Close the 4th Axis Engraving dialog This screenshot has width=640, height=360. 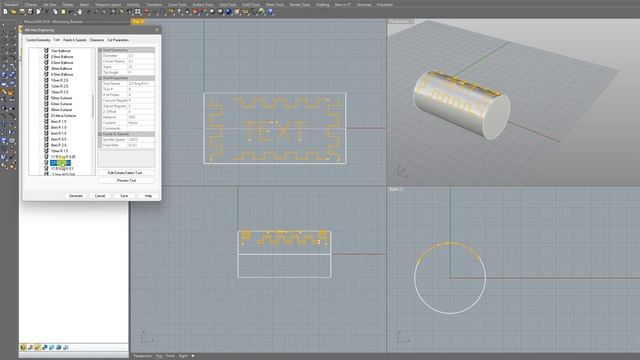coord(157,30)
